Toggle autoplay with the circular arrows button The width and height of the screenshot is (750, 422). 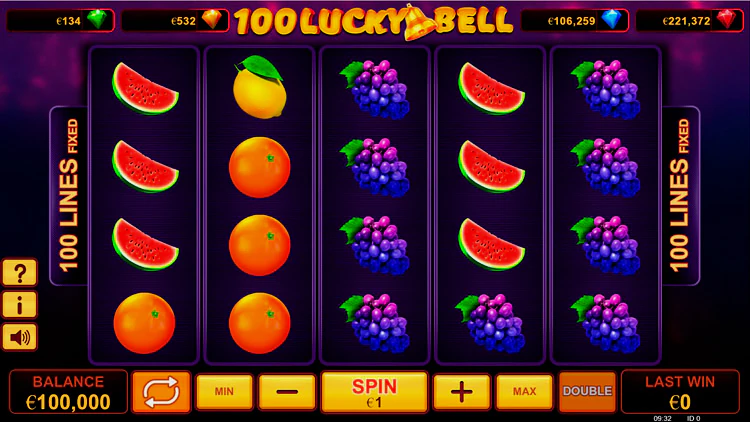click(161, 392)
